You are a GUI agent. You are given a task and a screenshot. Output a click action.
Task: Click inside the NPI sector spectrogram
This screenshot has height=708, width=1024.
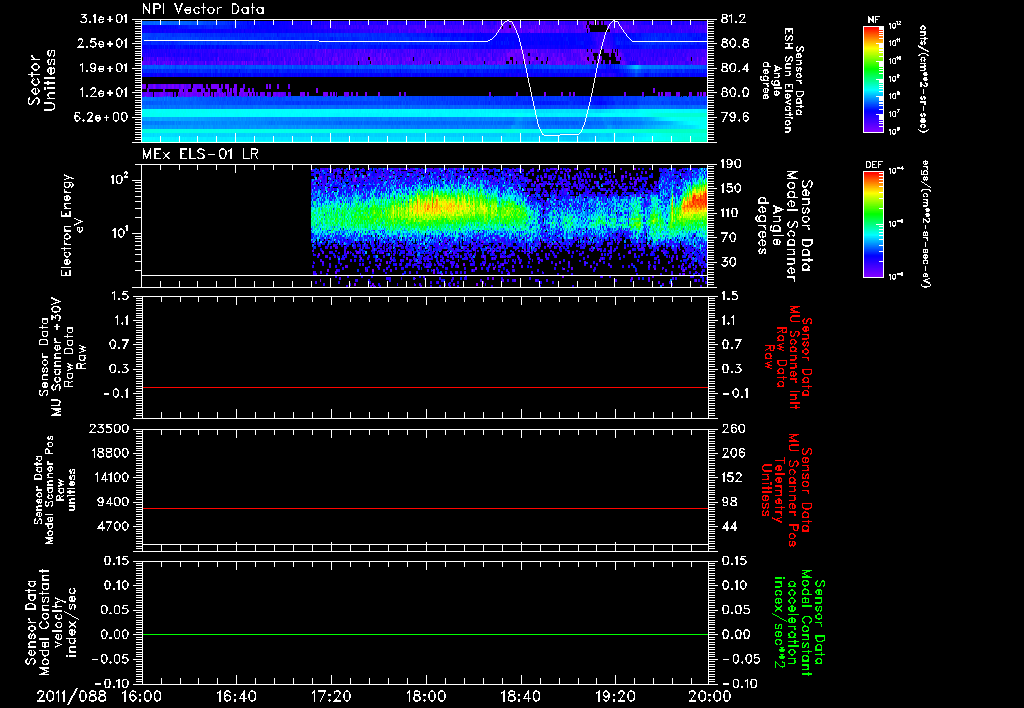(424, 80)
